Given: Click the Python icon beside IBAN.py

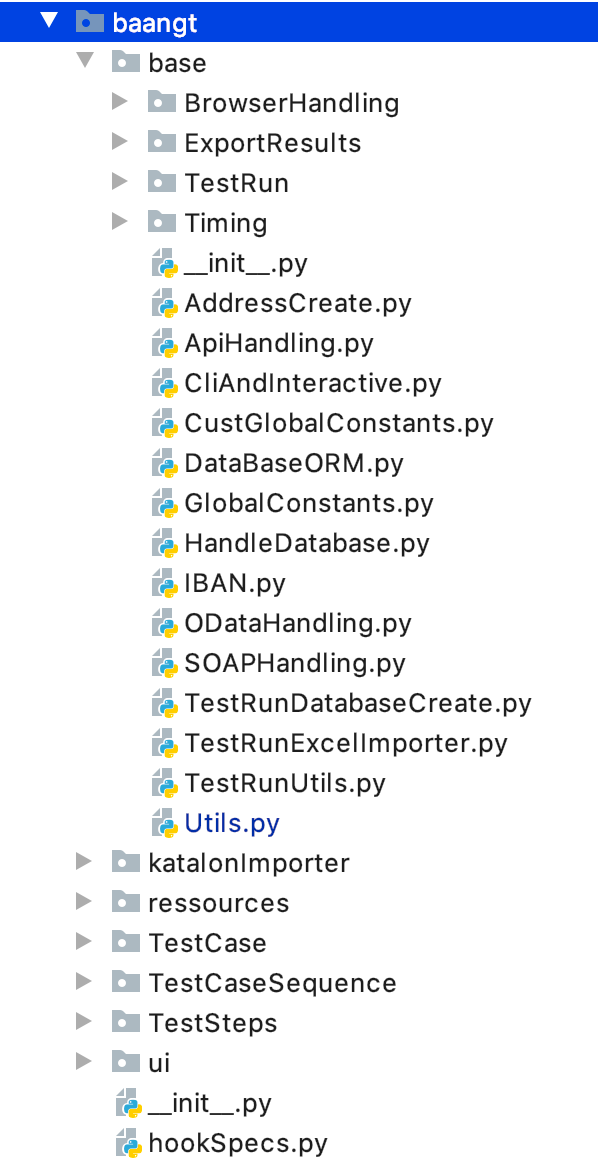Looking at the screenshot, I should click(x=164, y=584).
